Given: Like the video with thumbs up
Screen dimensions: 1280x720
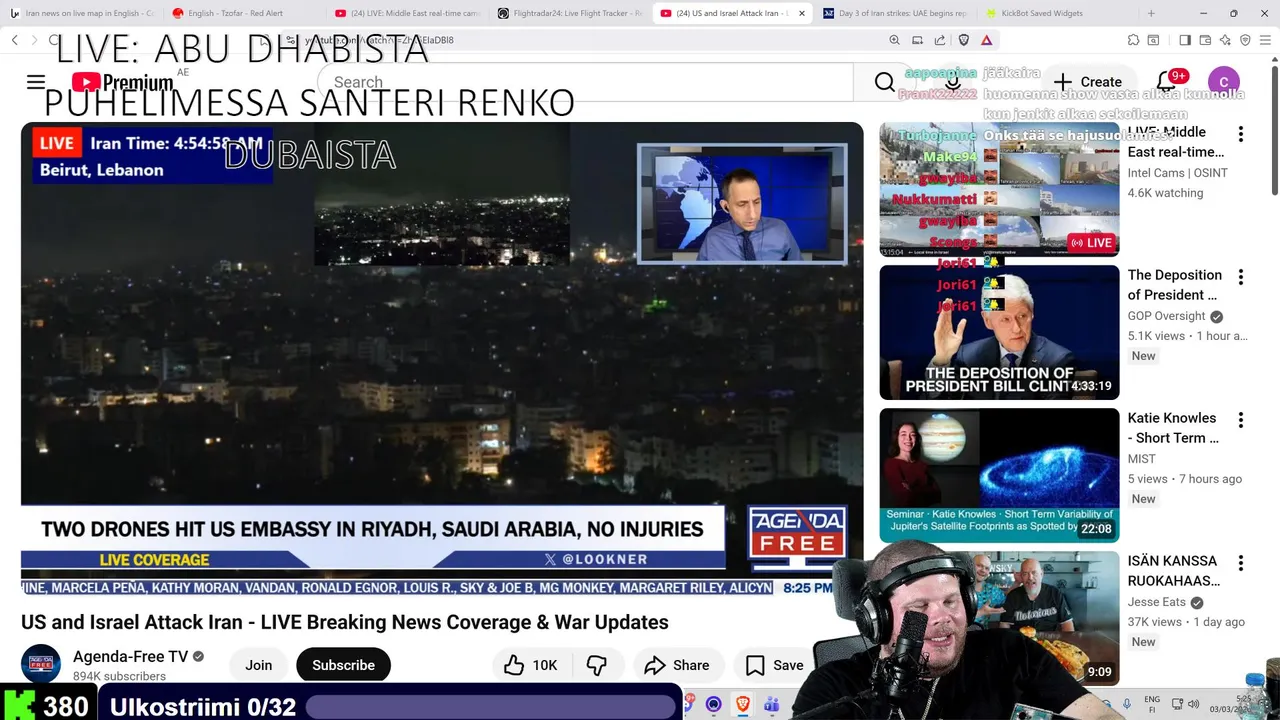Looking at the screenshot, I should coord(531,665).
